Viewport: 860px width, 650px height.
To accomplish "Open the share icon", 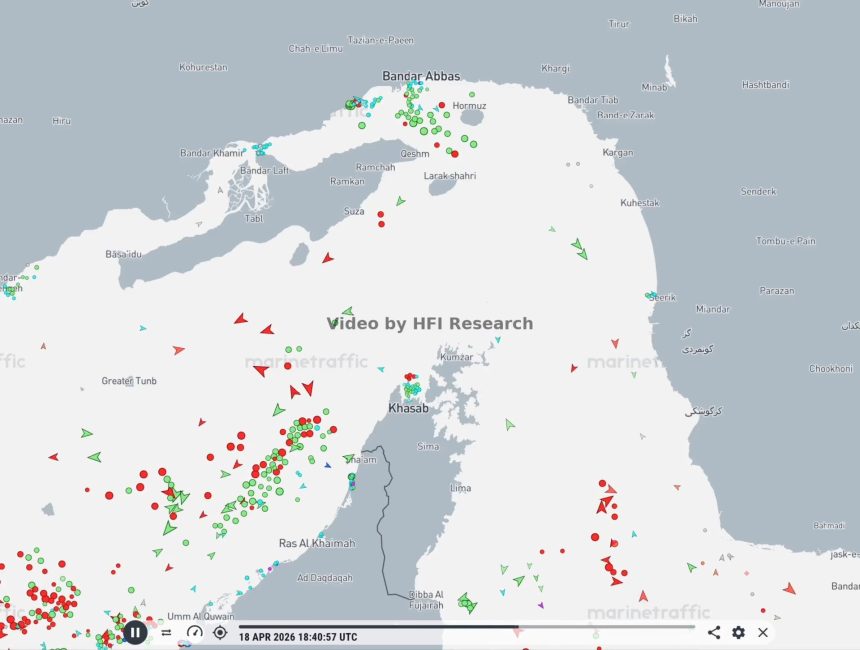I will pos(714,632).
